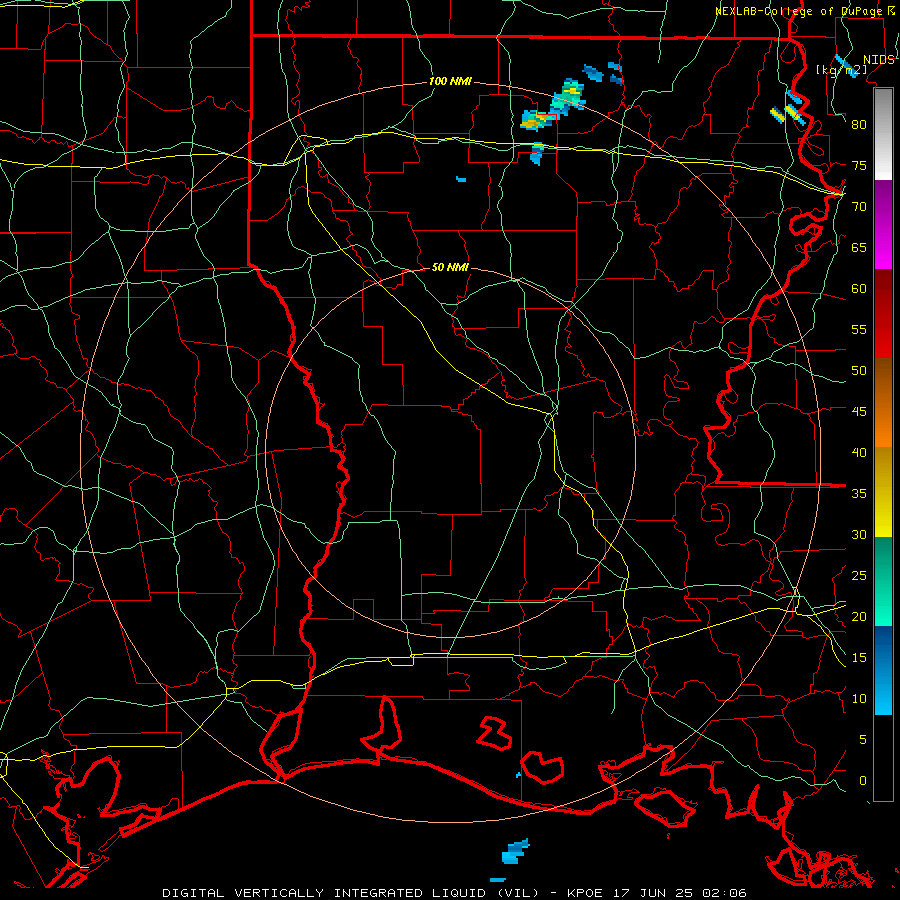Select the orange-brown segment of the VIL legend
The image size is (900, 900).
tap(883, 403)
